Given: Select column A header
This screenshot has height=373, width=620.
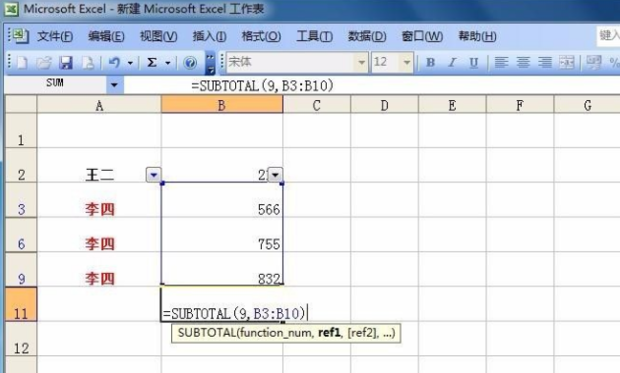Looking at the screenshot, I should pos(99,105).
